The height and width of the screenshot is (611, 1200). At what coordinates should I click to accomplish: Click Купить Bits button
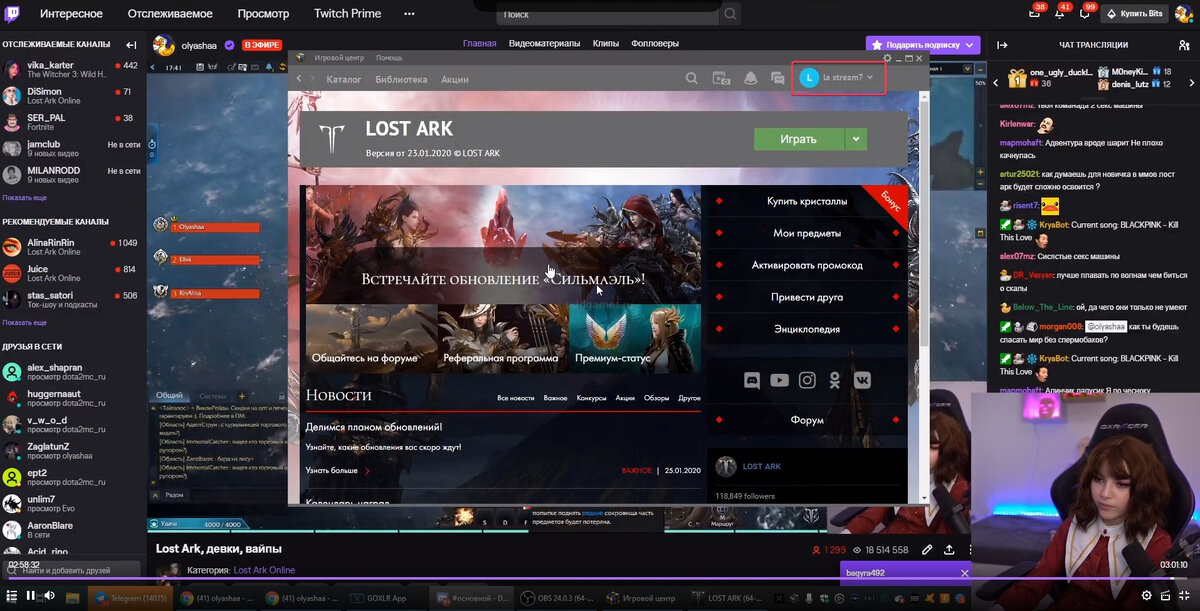(1135, 14)
